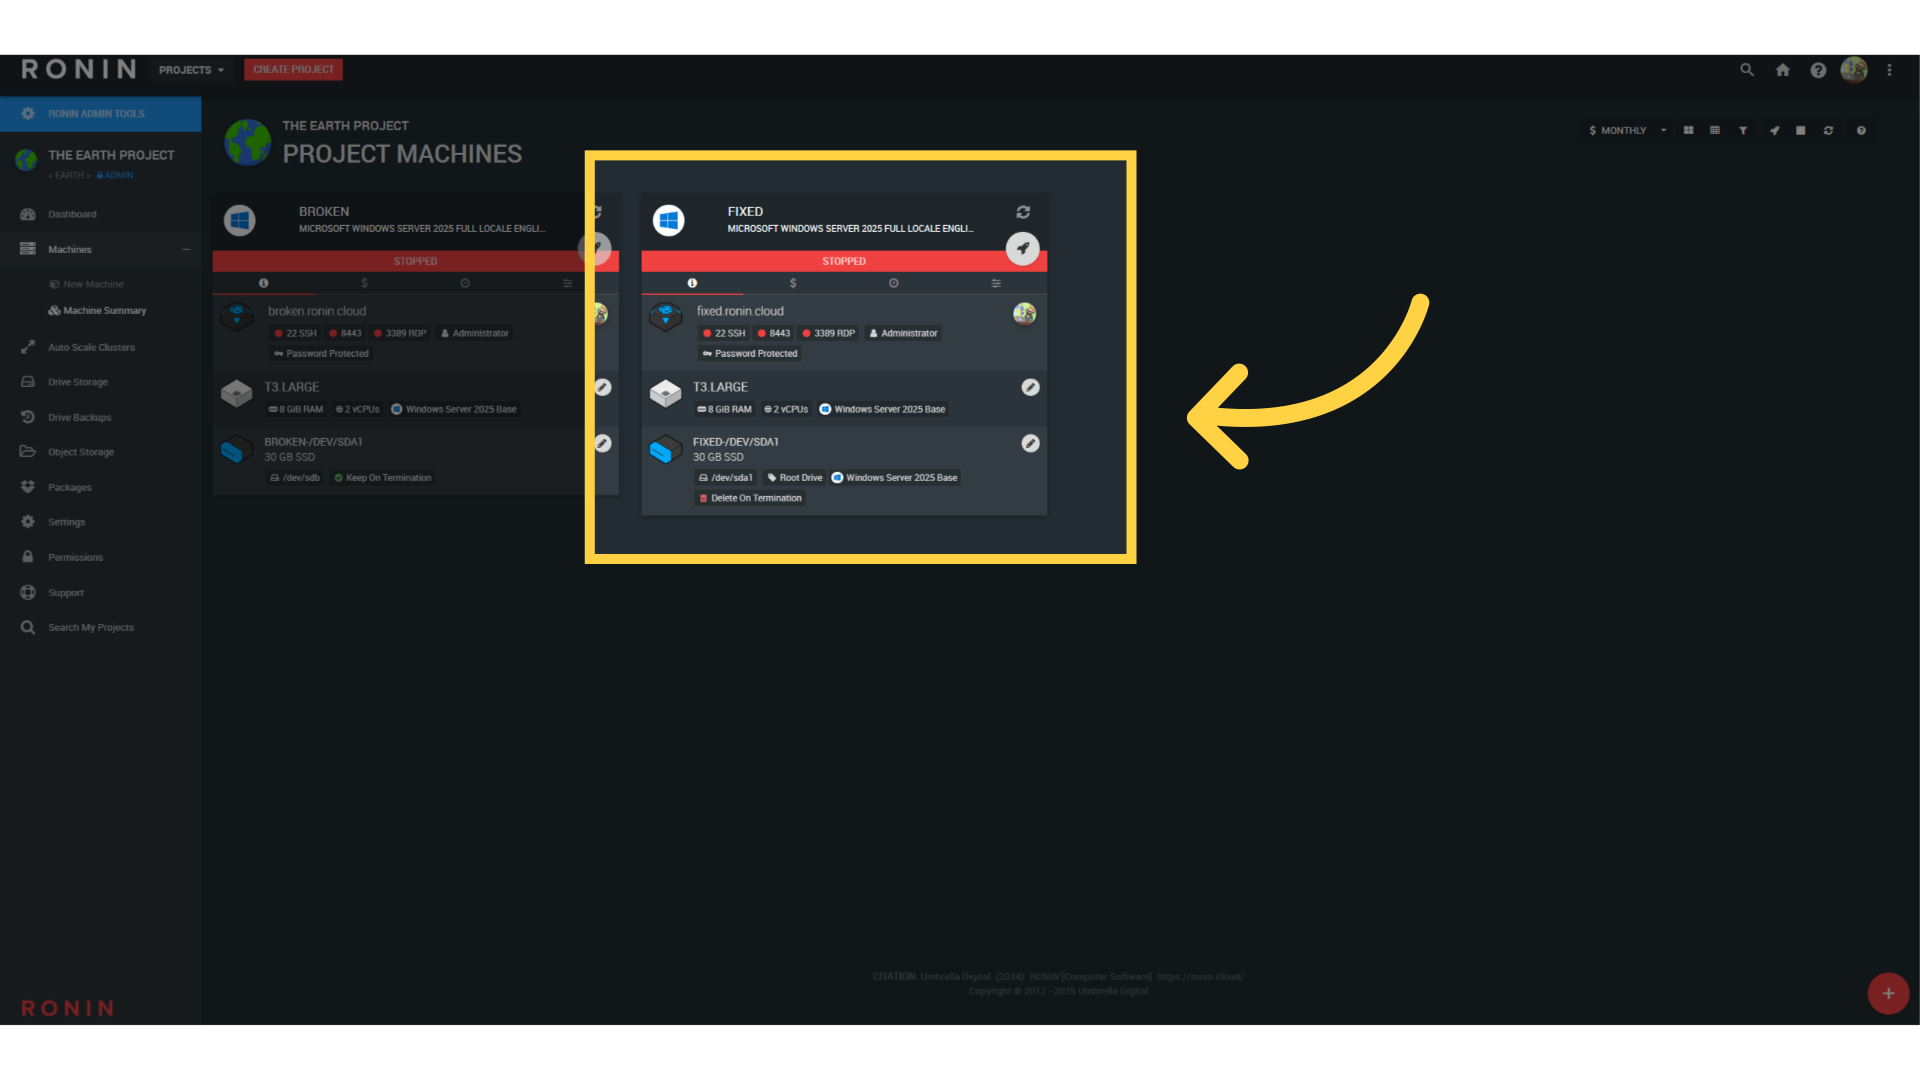Screen dimensions: 1920x1080
Task: Click the RONIN logo in header
Action: (x=79, y=69)
